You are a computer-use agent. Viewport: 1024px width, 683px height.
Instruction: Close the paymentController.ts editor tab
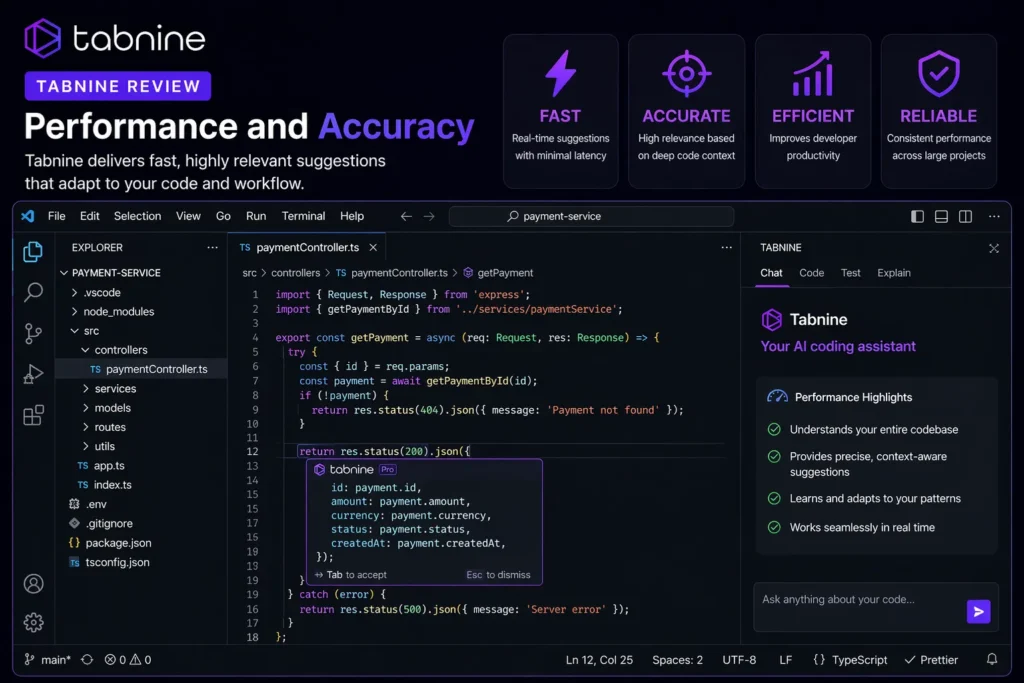pyautogui.click(x=373, y=247)
